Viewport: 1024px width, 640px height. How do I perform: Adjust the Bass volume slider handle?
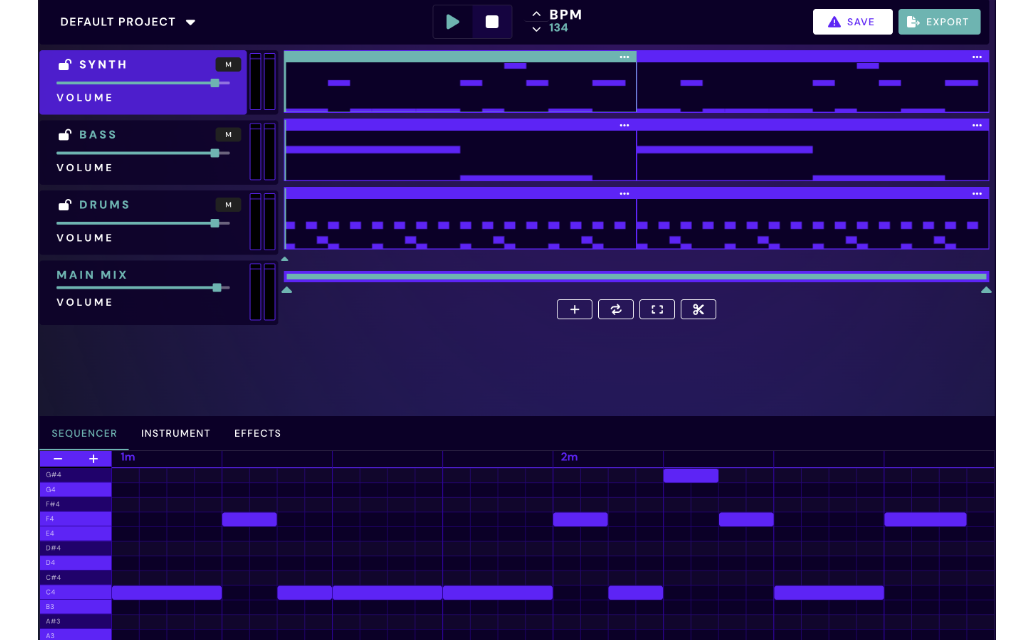(215, 153)
